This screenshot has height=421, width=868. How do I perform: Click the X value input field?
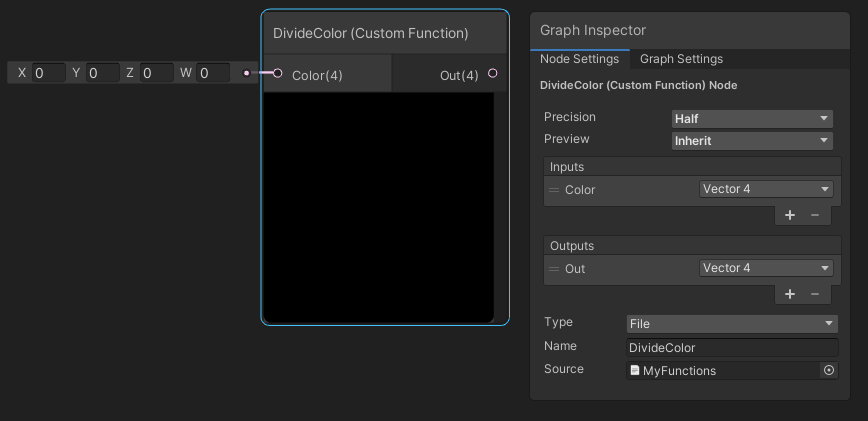49,73
